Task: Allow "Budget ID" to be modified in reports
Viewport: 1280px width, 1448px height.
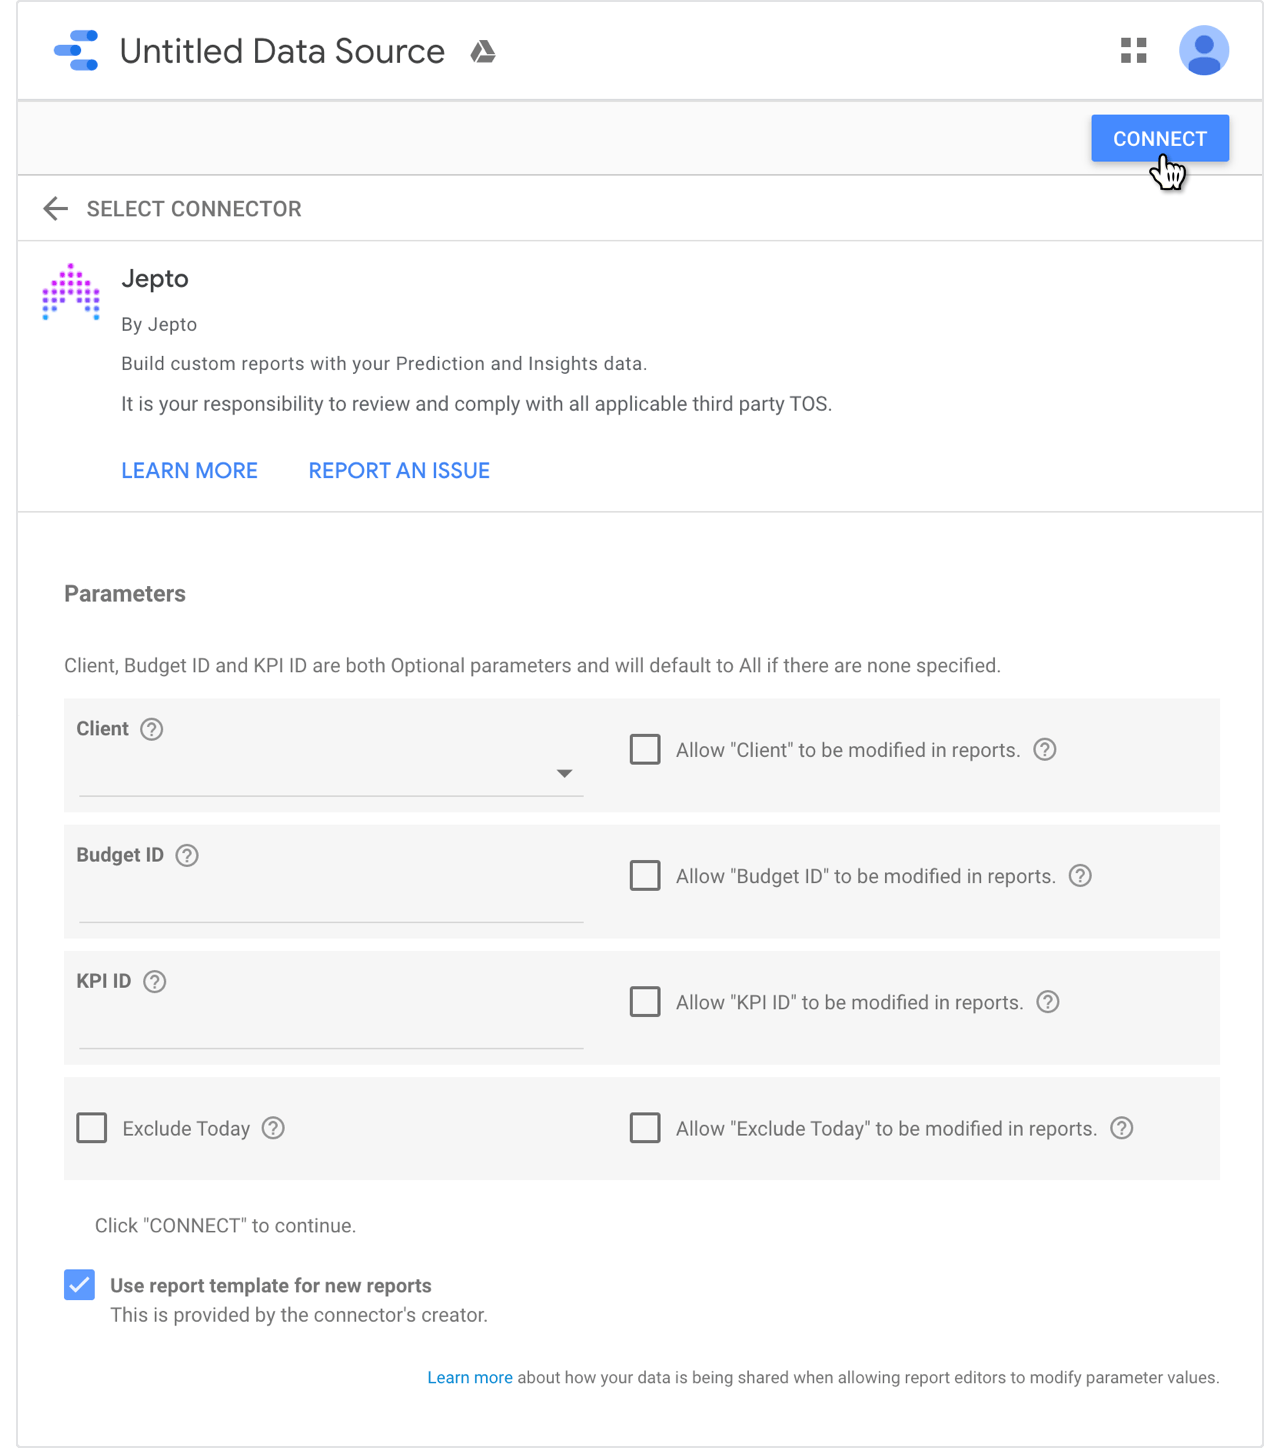Action: coord(645,875)
